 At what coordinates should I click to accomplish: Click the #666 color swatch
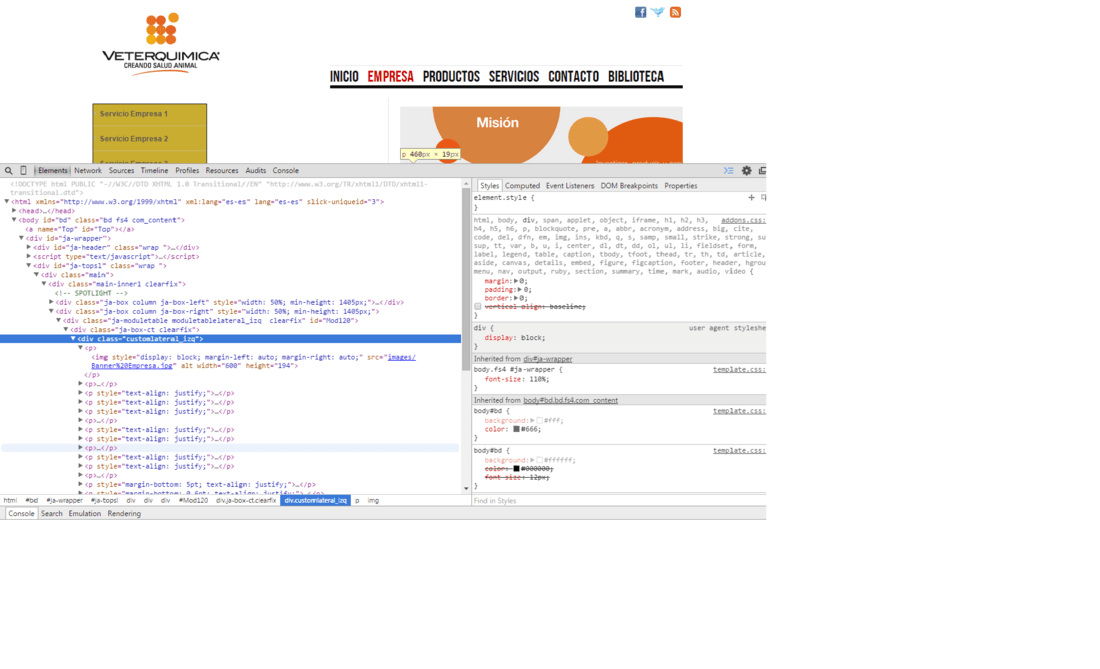click(x=516, y=429)
